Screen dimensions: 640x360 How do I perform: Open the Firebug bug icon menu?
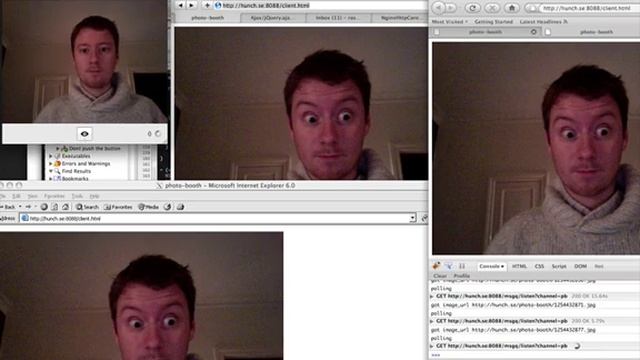pyautogui.click(x=436, y=266)
